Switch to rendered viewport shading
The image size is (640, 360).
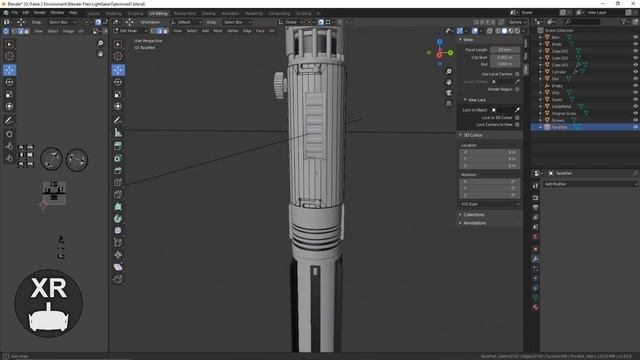pos(517,31)
